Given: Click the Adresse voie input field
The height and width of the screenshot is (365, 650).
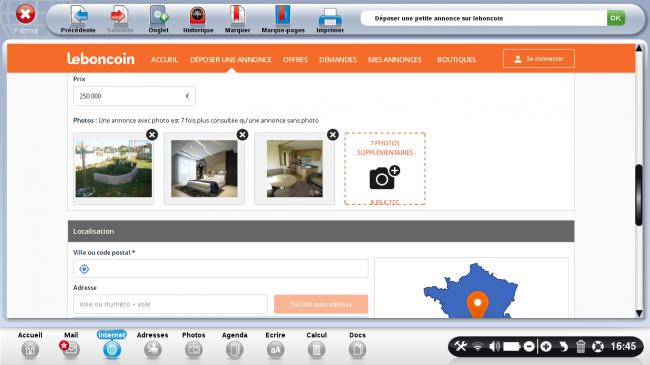Looking at the screenshot, I should pos(170,304).
